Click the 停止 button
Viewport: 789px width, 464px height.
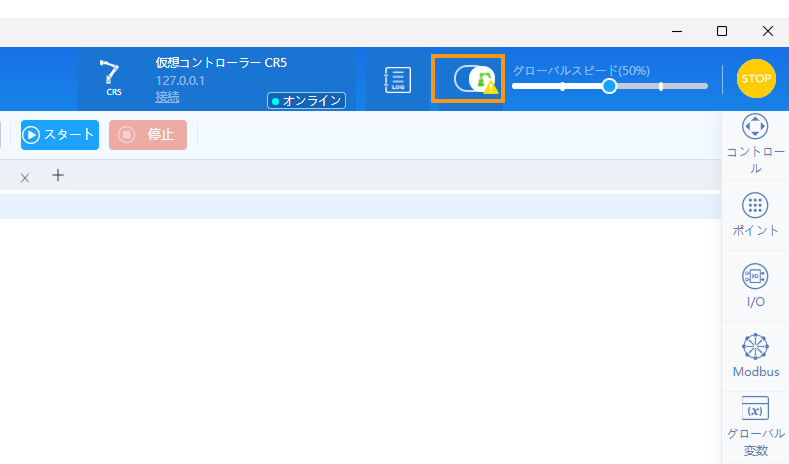pos(148,135)
